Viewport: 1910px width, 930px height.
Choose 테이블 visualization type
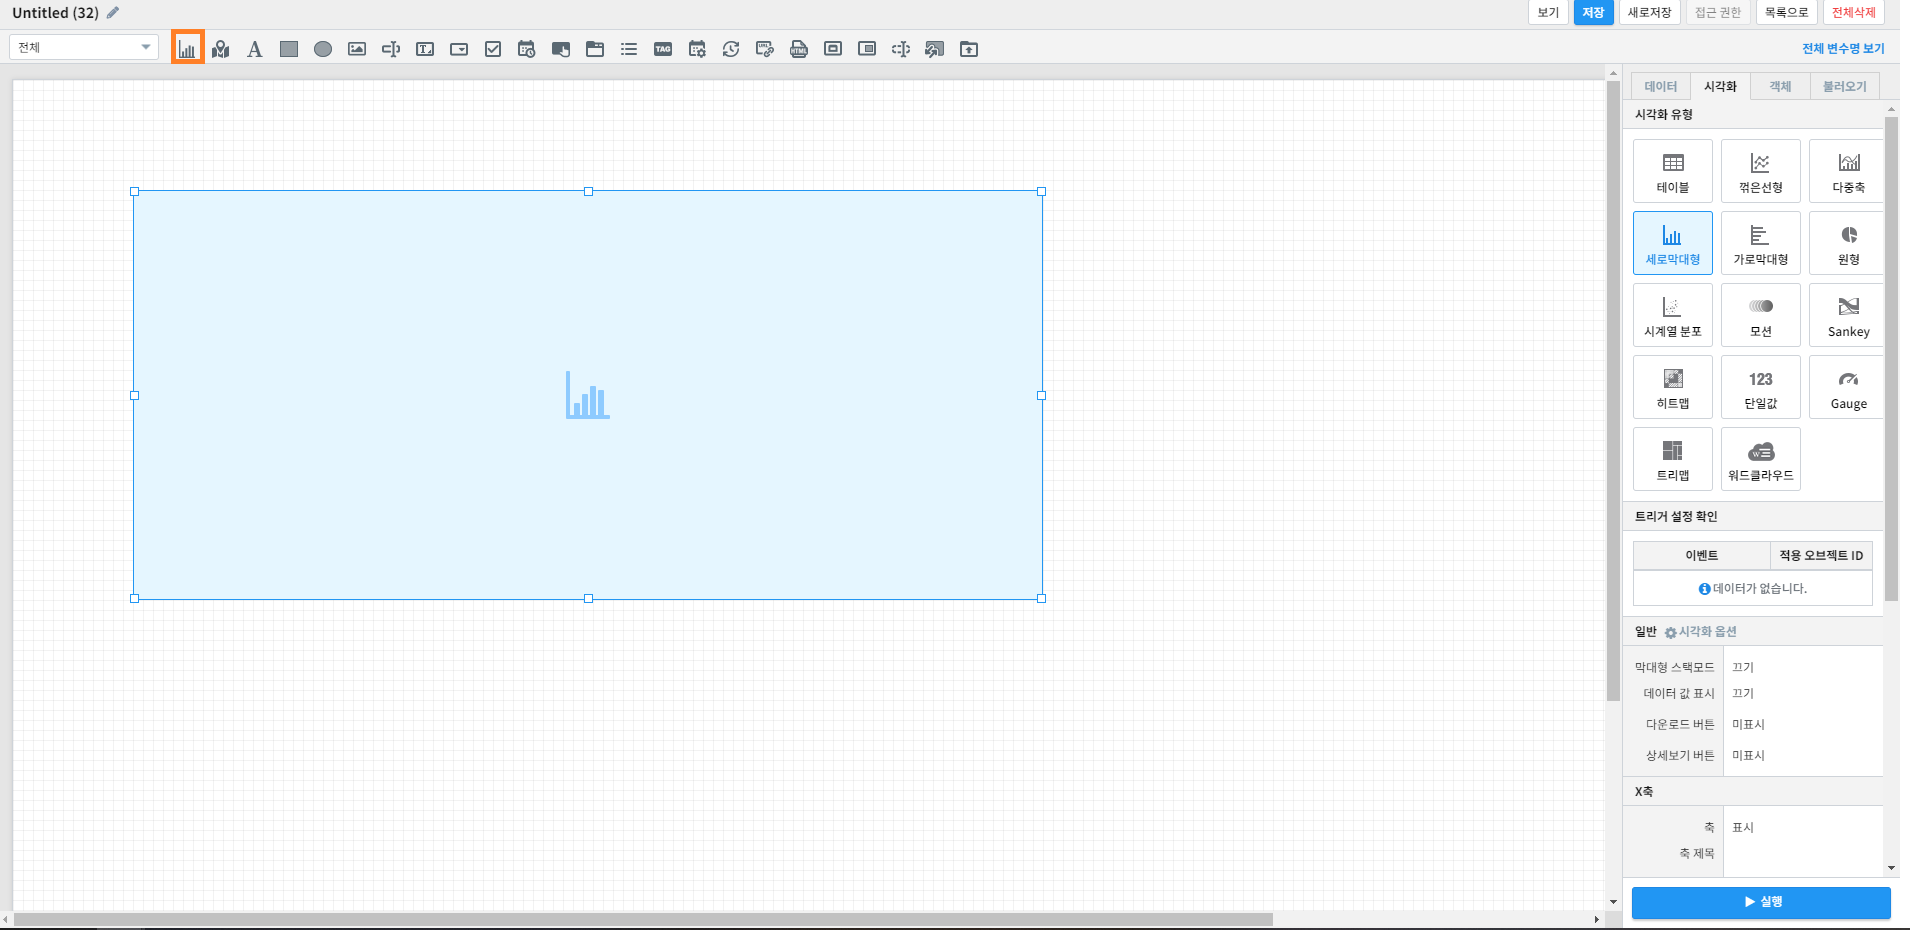tap(1673, 171)
